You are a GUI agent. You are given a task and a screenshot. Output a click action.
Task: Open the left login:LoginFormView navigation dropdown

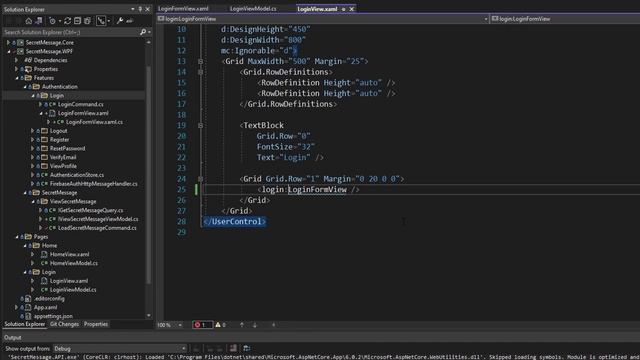[486, 19]
